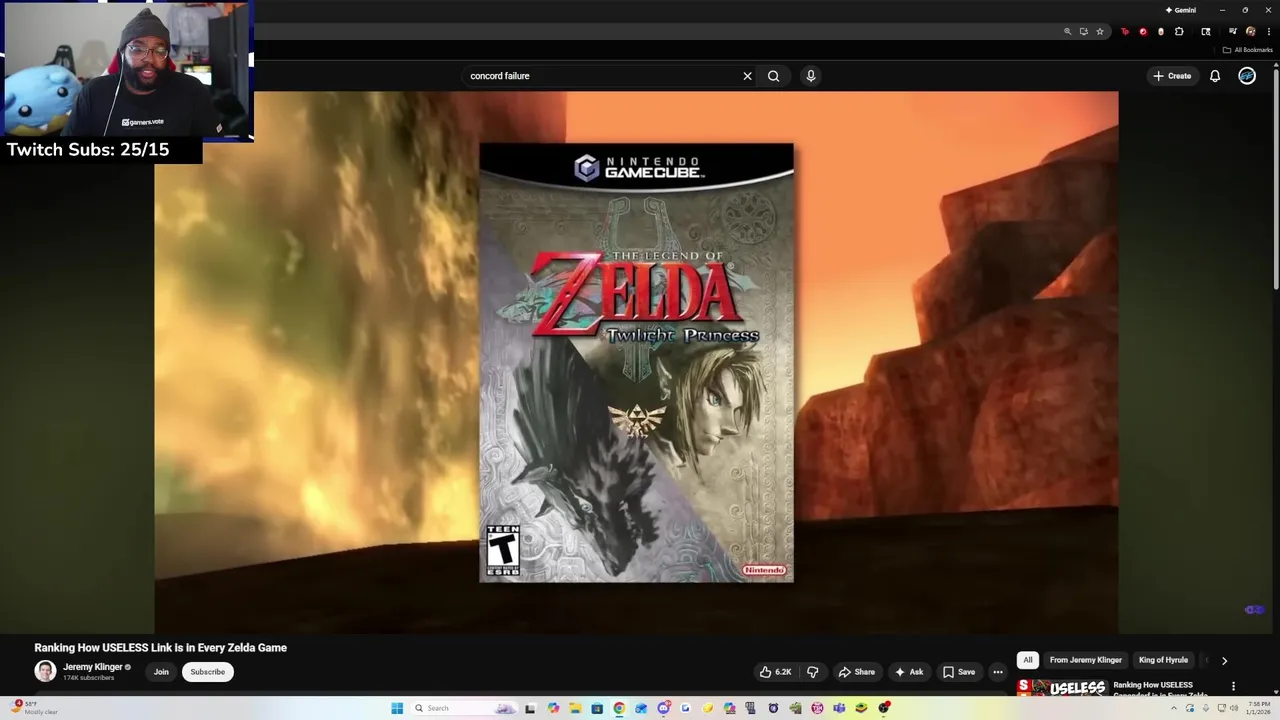Open Microsoft Teams from the taskbar

(x=839, y=708)
